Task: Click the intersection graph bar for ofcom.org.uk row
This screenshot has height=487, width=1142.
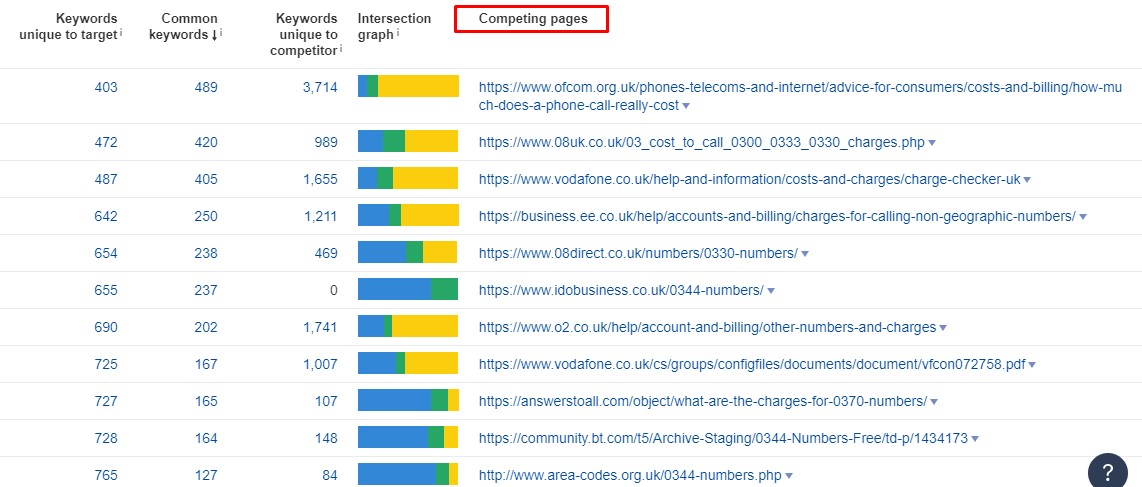Action: 408,86
